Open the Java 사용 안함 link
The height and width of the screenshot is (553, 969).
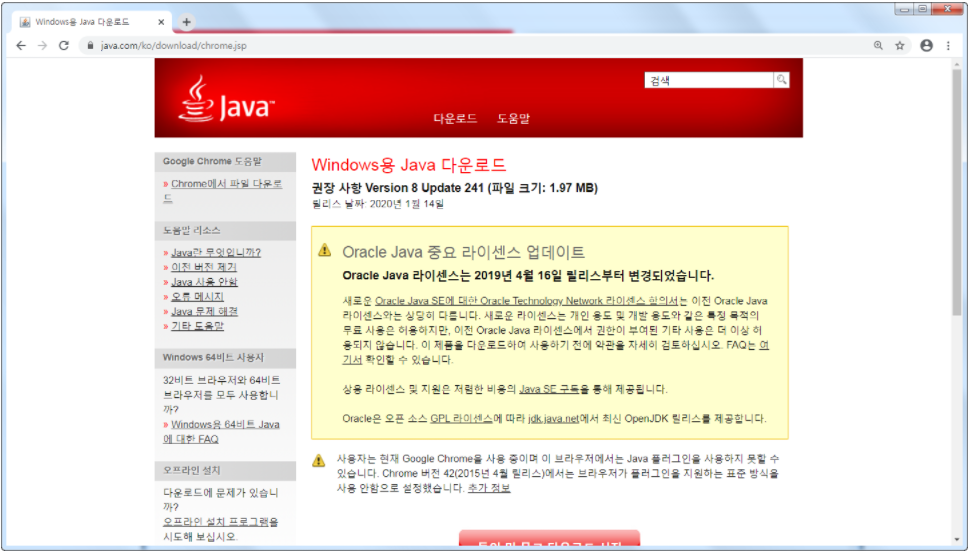pos(205,282)
